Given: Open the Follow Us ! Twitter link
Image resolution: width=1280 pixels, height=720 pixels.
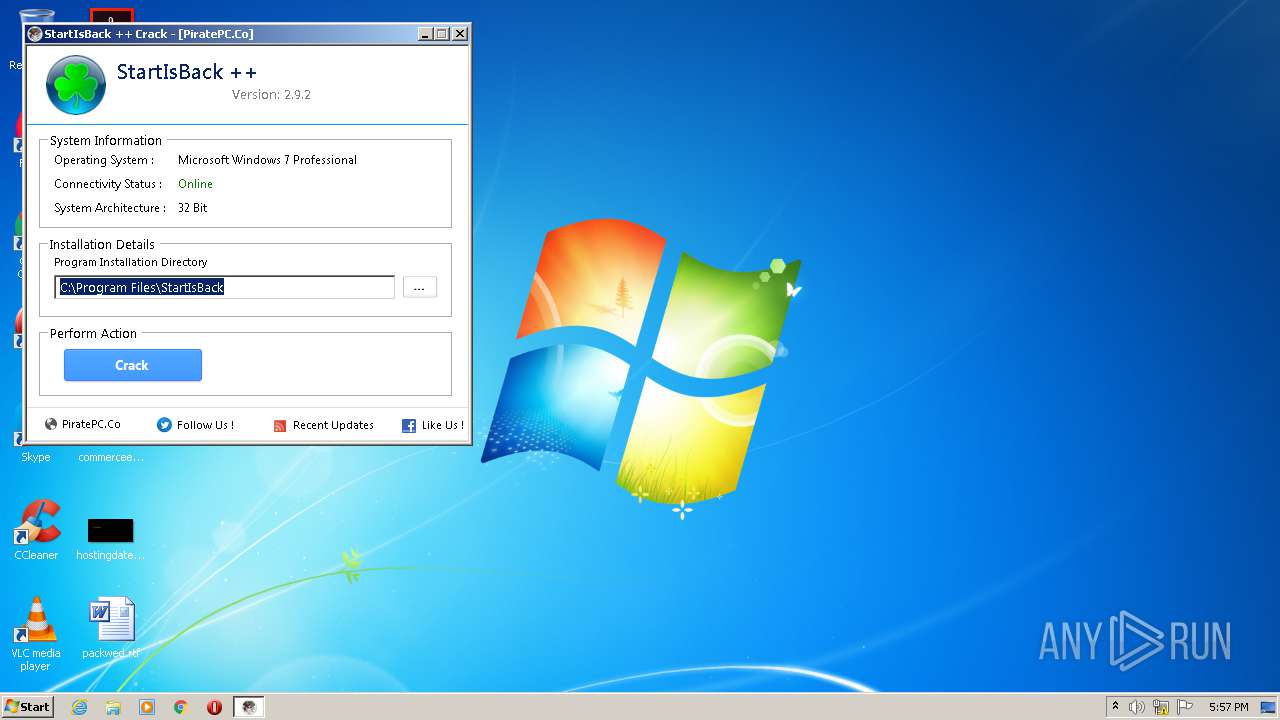Looking at the screenshot, I should click(x=205, y=425).
